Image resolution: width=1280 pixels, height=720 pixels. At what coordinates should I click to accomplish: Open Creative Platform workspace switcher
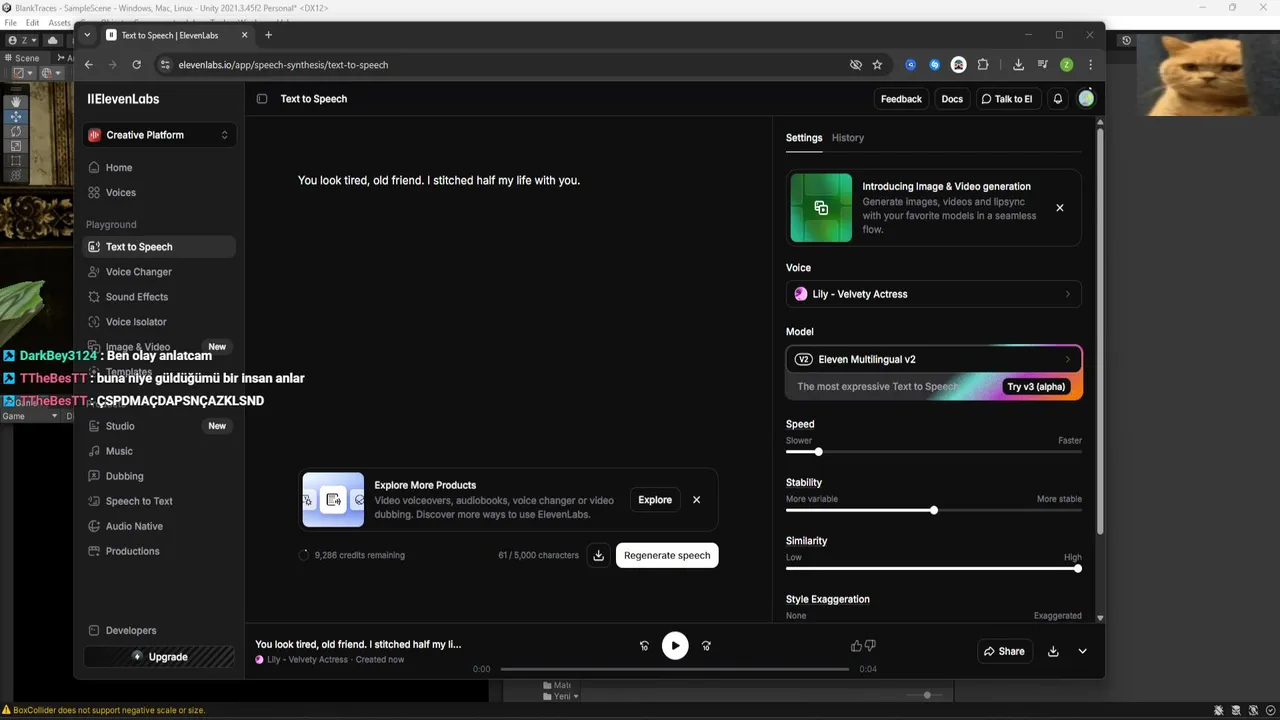pyautogui.click(x=160, y=135)
